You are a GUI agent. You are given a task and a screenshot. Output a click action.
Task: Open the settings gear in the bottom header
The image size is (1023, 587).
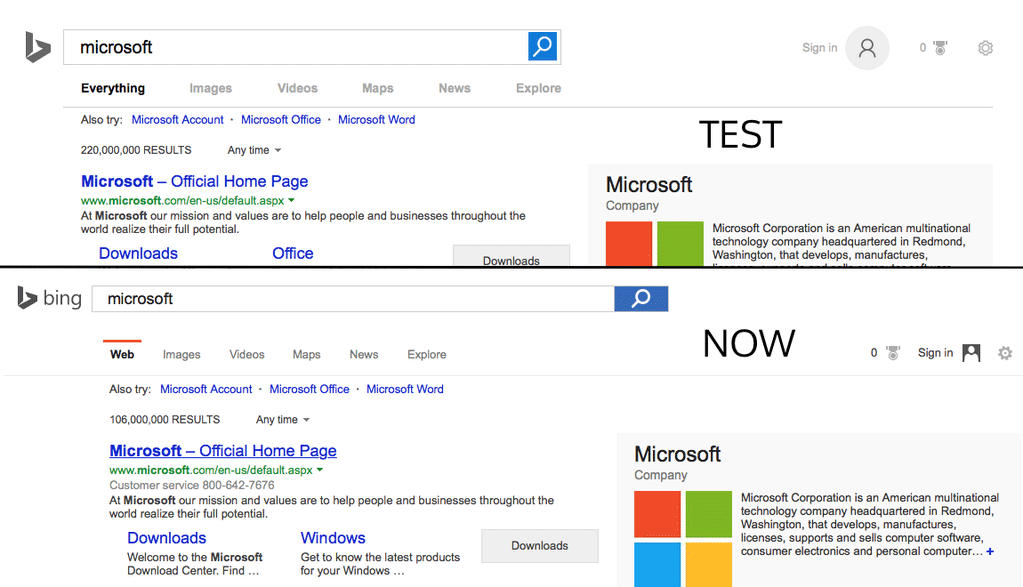click(x=1005, y=353)
